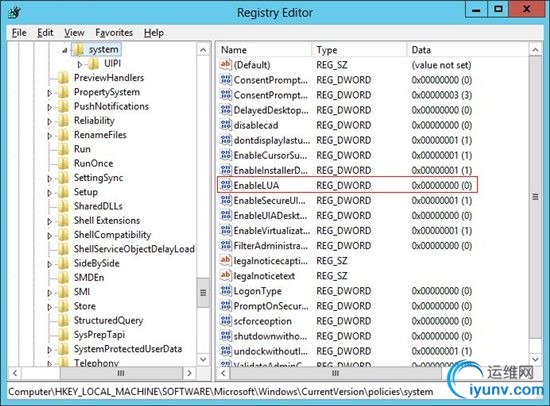Image resolution: width=550 pixels, height=406 pixels.
Task: Open the Favorites menu
Action: coord(114,33)
